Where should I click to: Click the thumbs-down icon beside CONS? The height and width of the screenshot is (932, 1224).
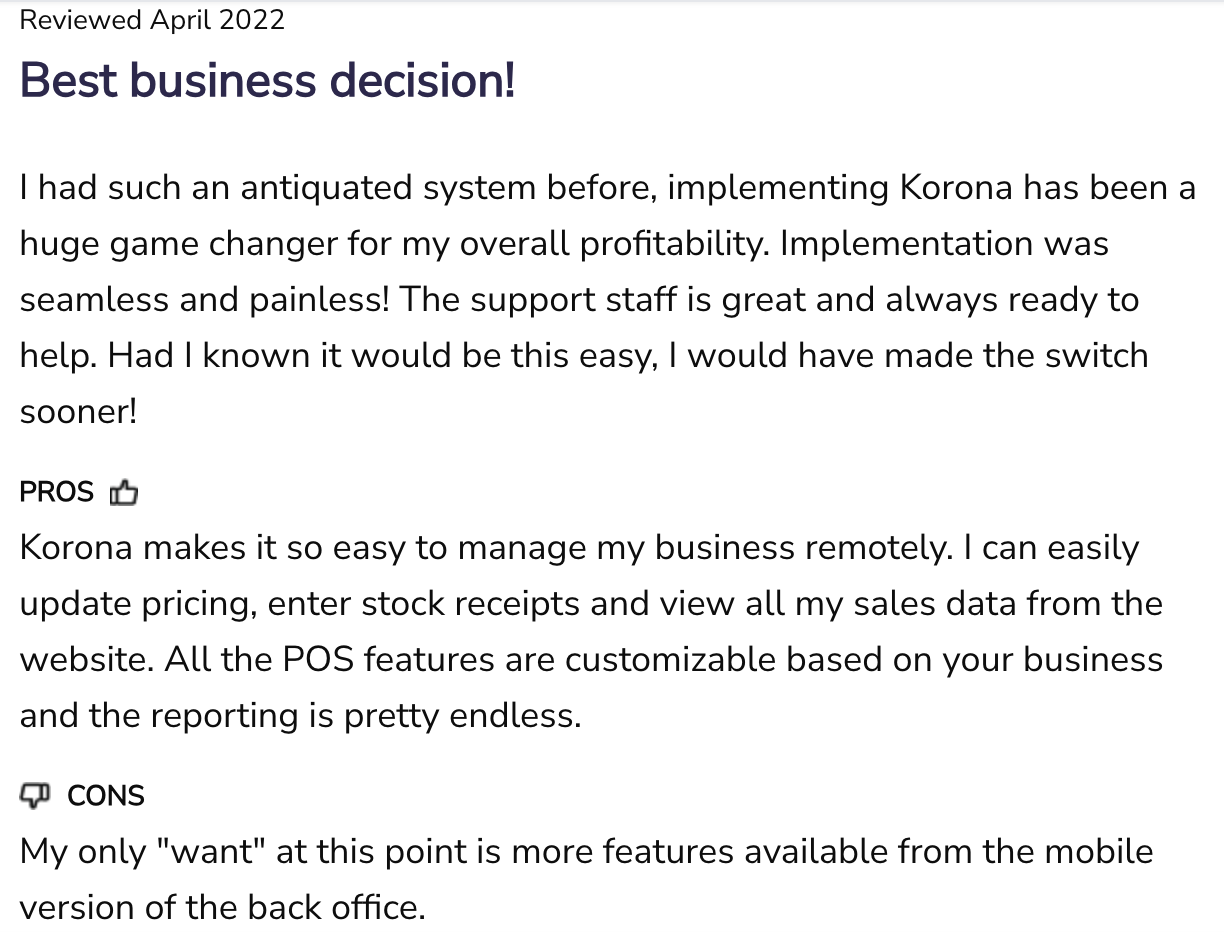35,795
